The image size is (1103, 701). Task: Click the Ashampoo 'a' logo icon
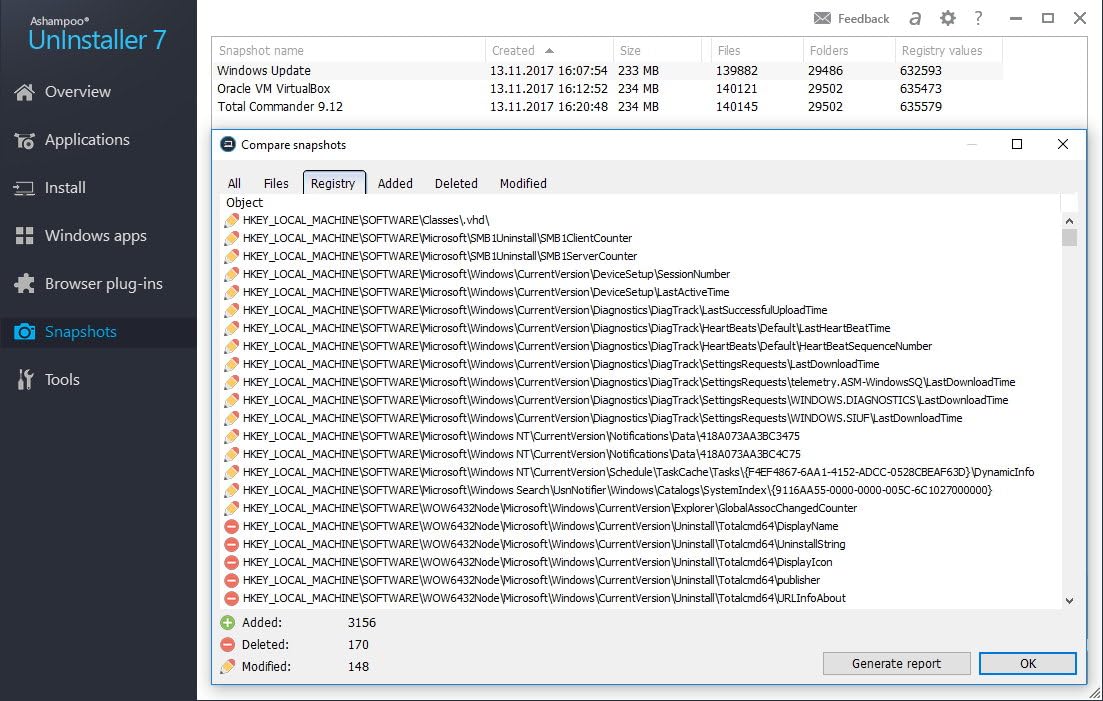[x=914, y=18]
